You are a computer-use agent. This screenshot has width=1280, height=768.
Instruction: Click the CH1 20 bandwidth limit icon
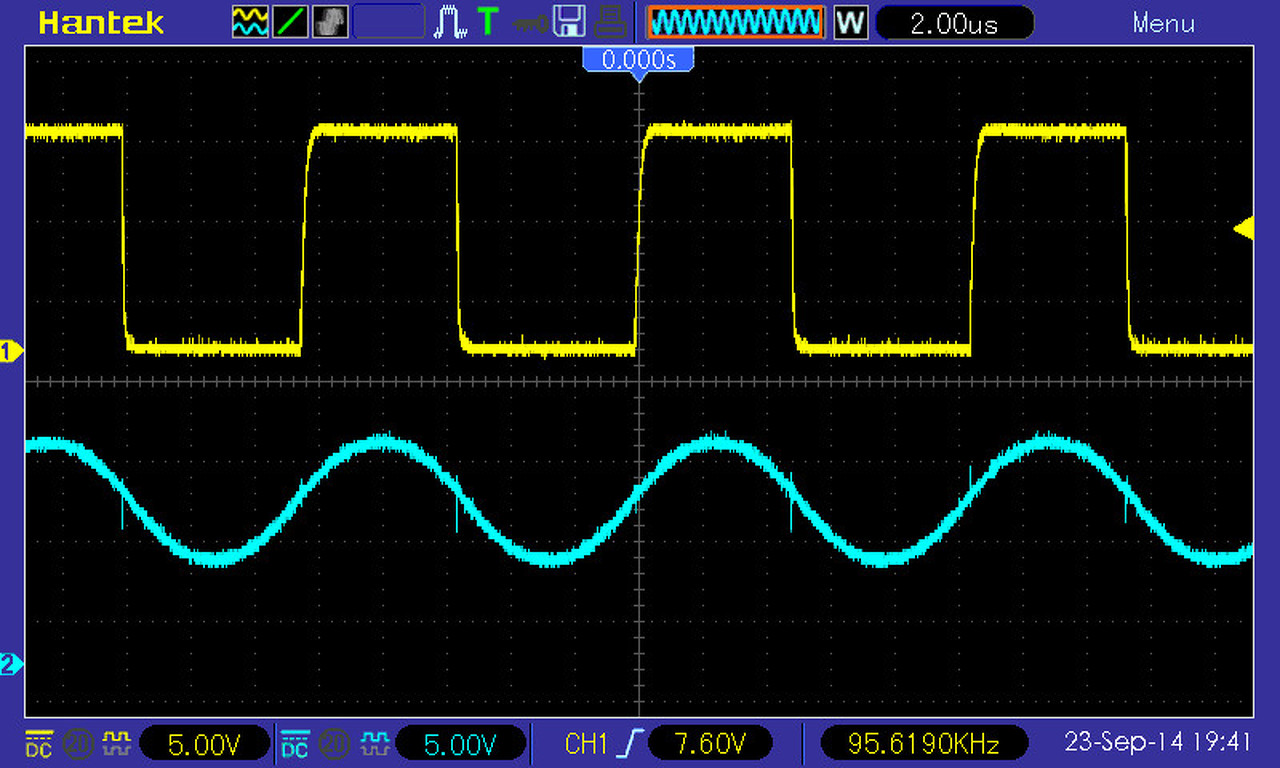pos(77,743)
